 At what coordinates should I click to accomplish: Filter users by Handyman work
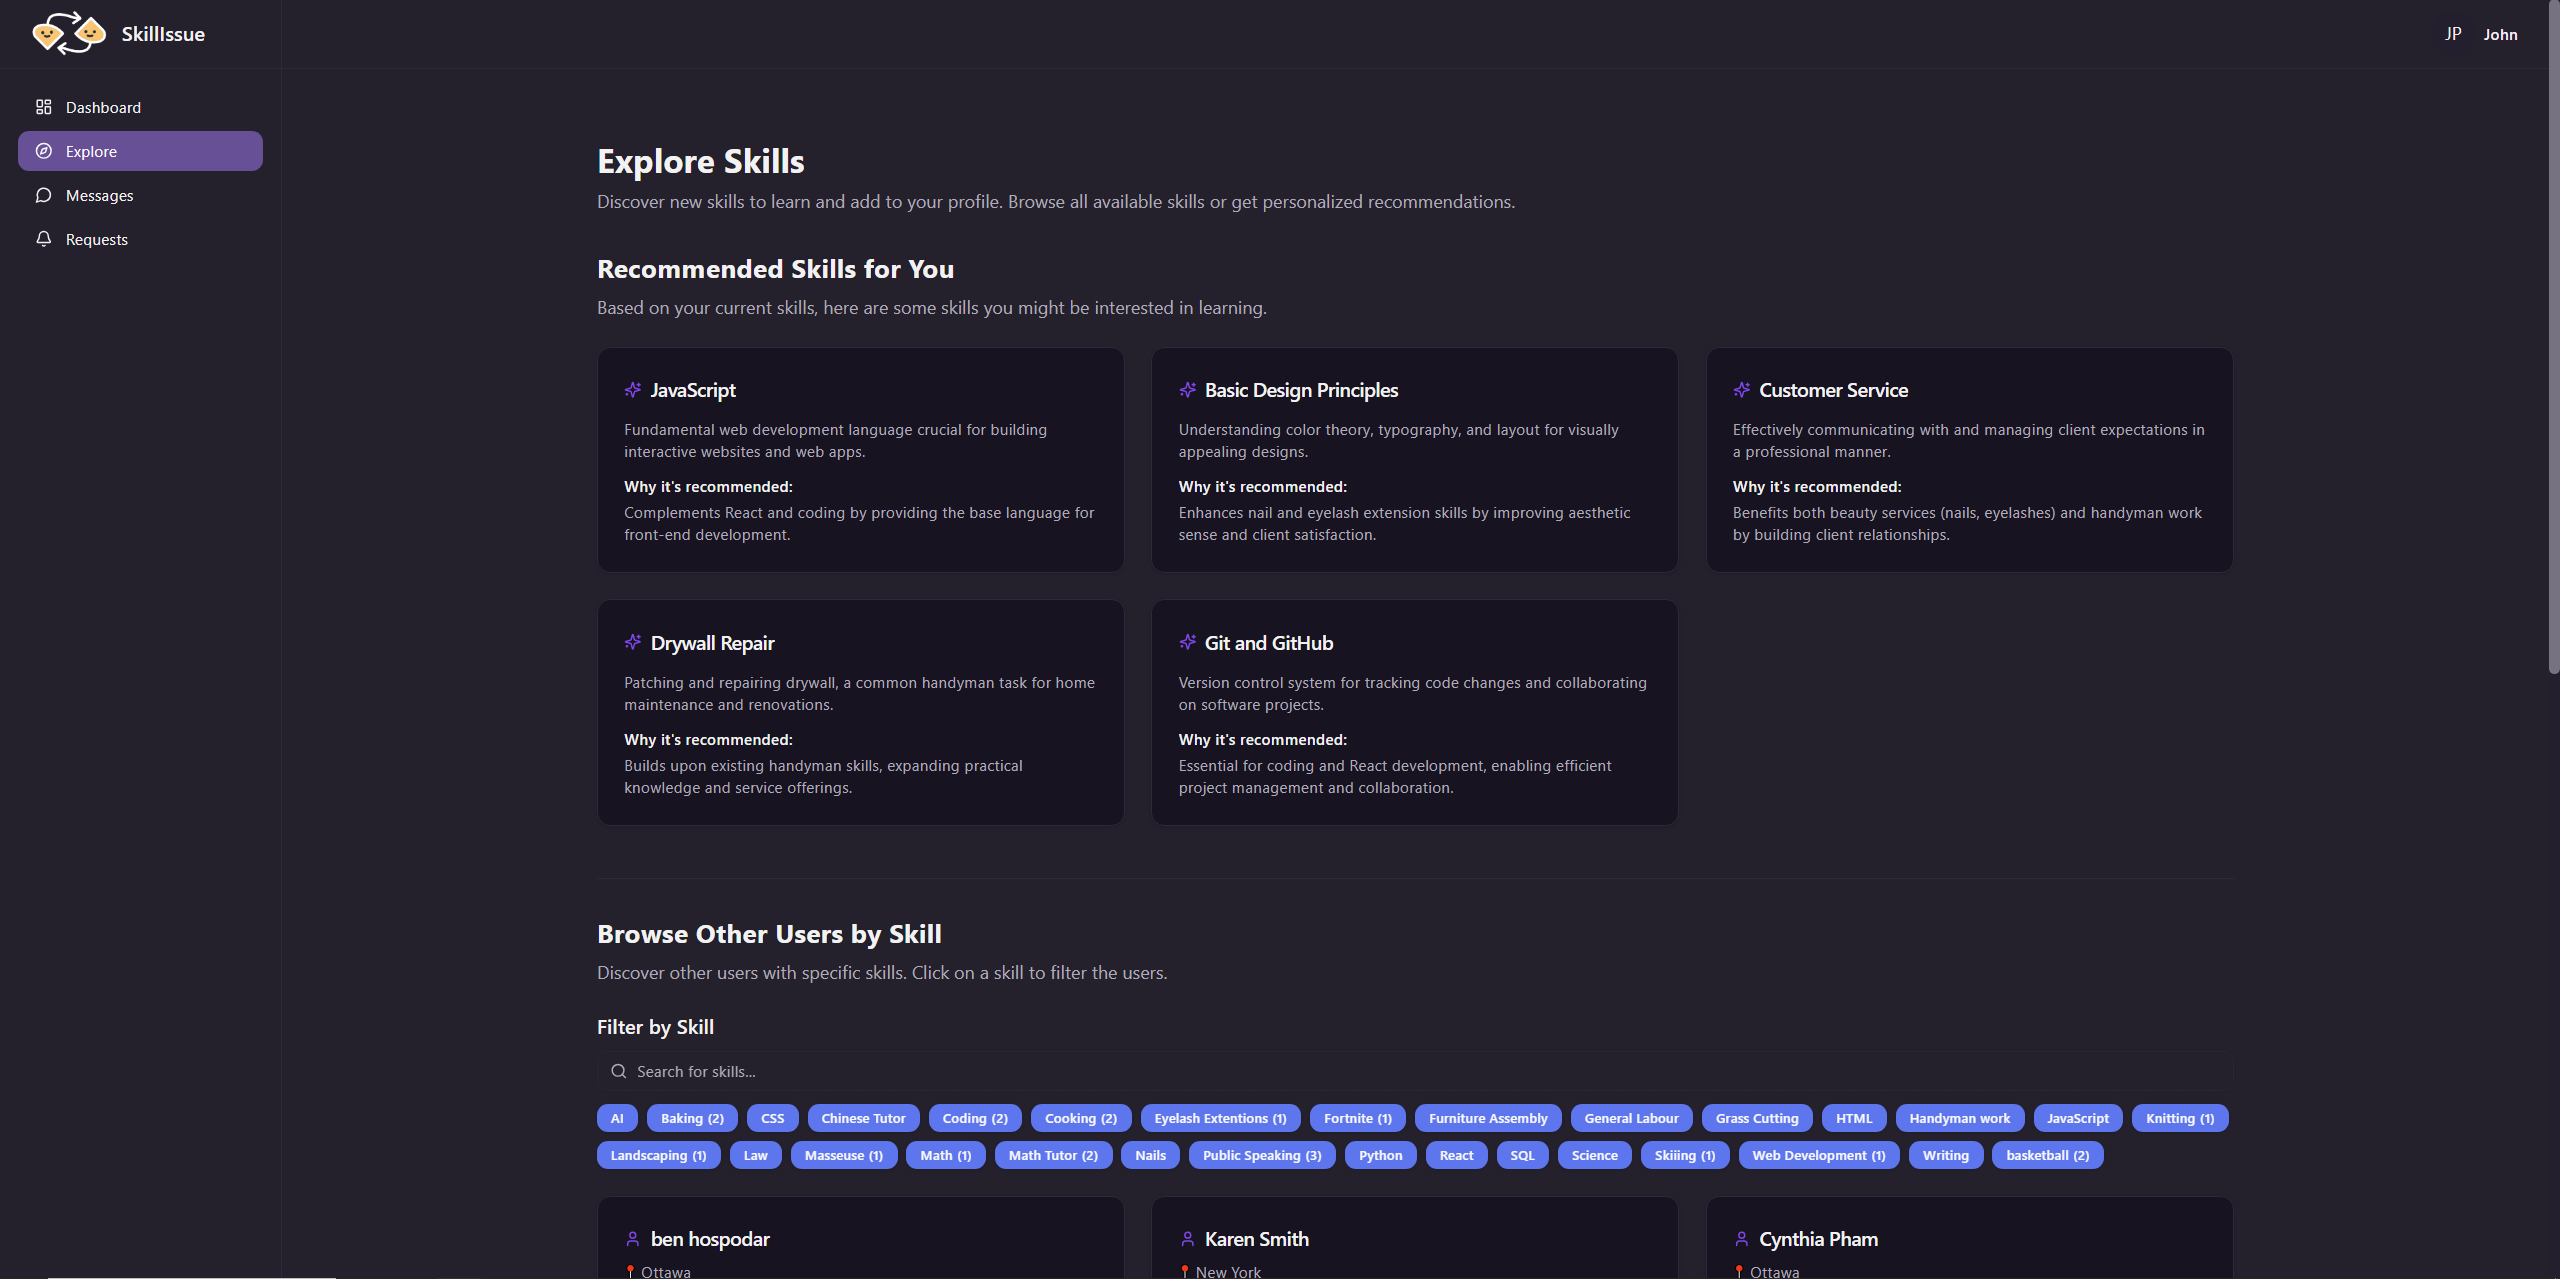pos(1958,1118)
